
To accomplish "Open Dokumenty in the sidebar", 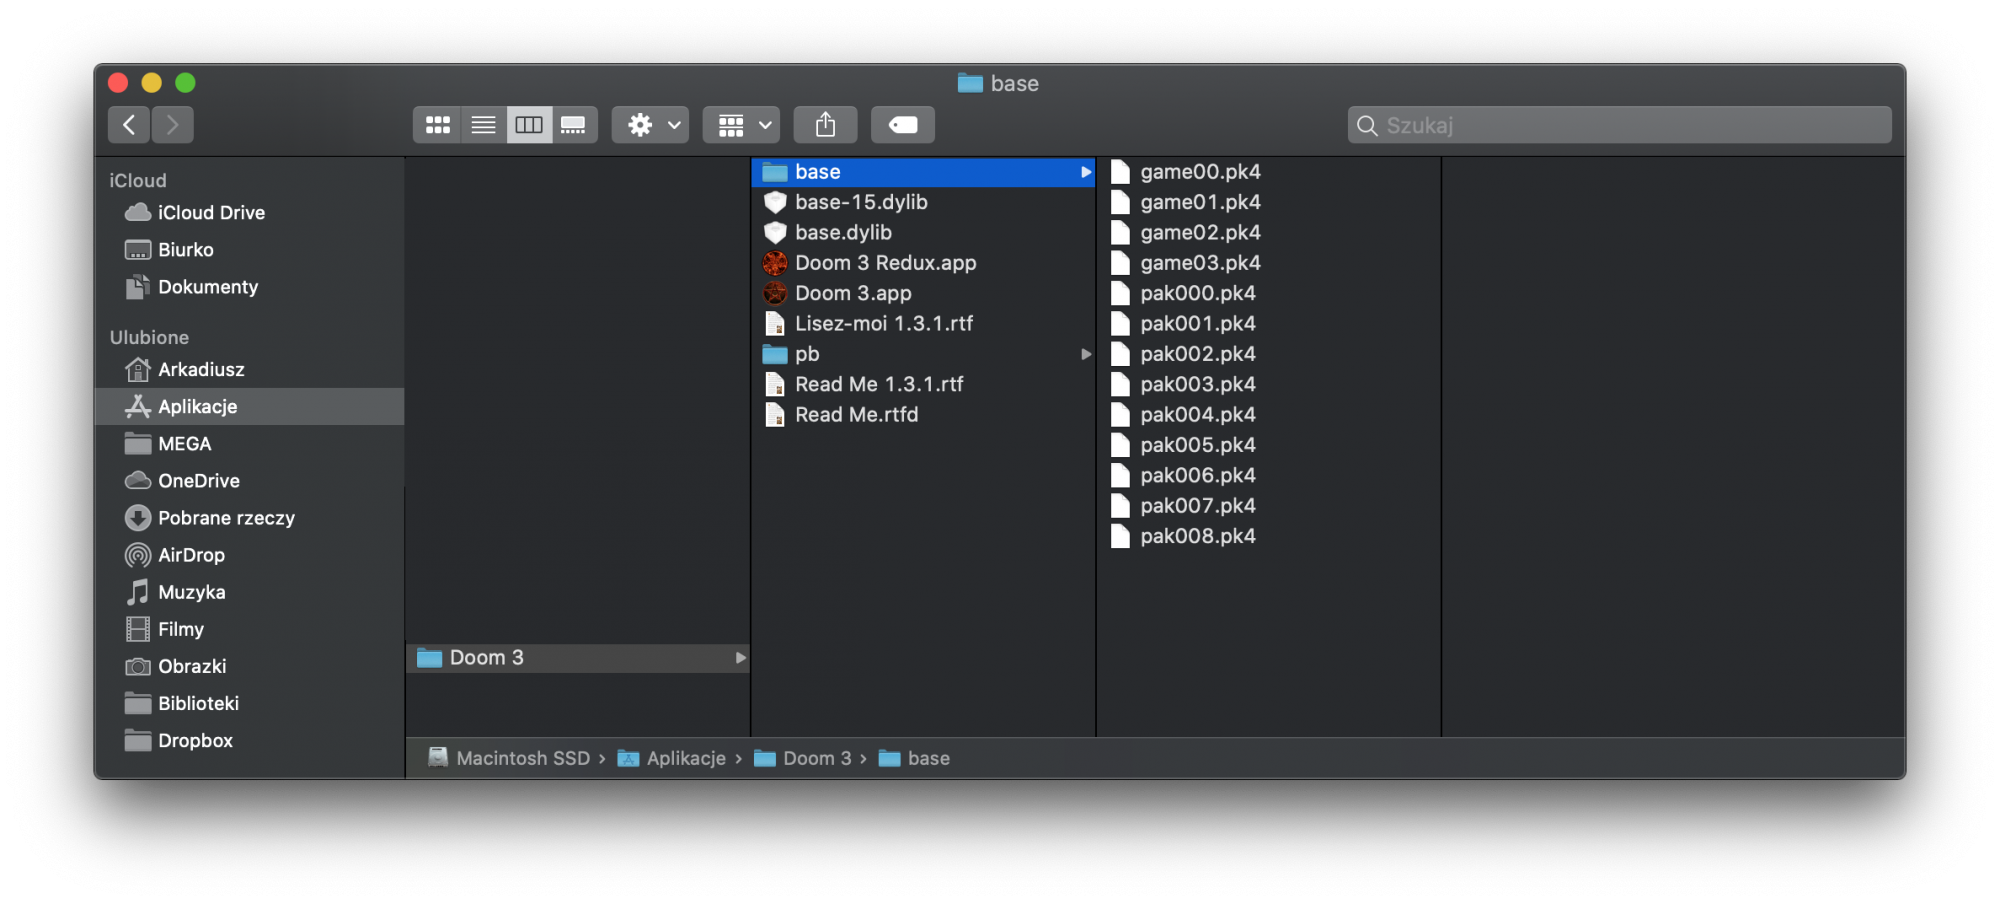I will 250,287.
